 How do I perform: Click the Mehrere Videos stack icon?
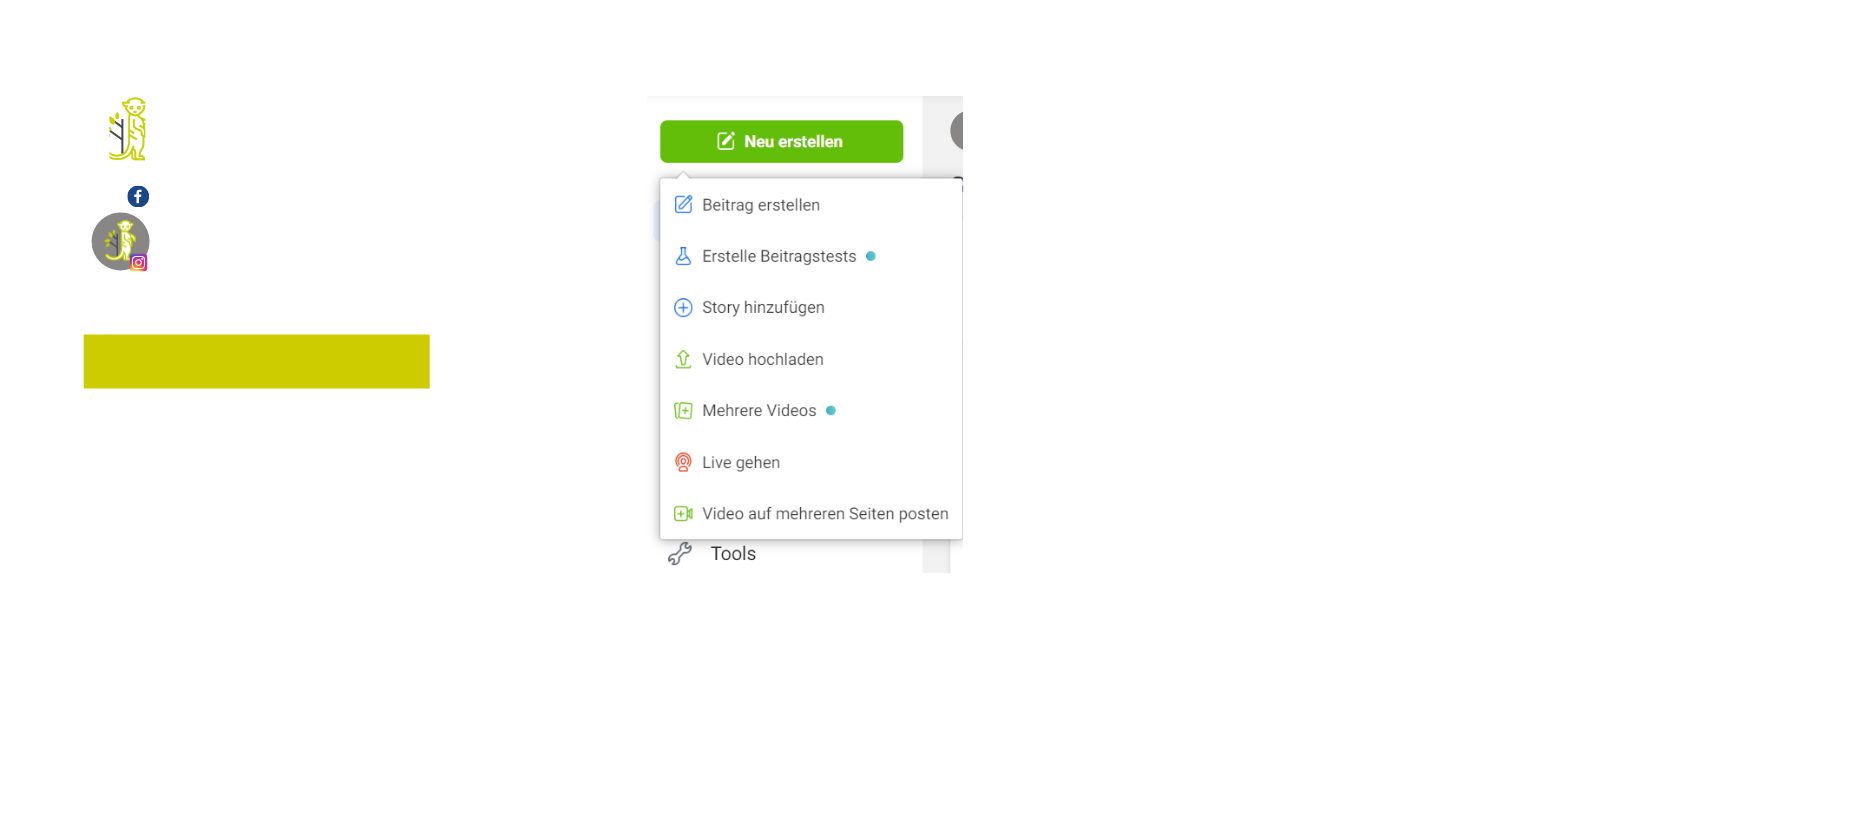click(x=683, y=410)
